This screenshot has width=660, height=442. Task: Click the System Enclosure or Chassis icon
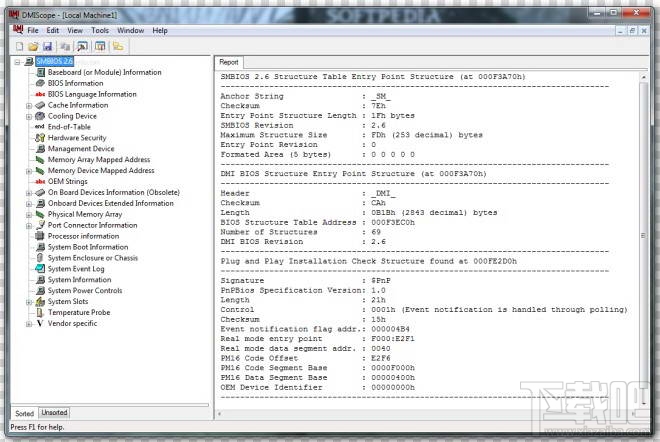[40, 258]
